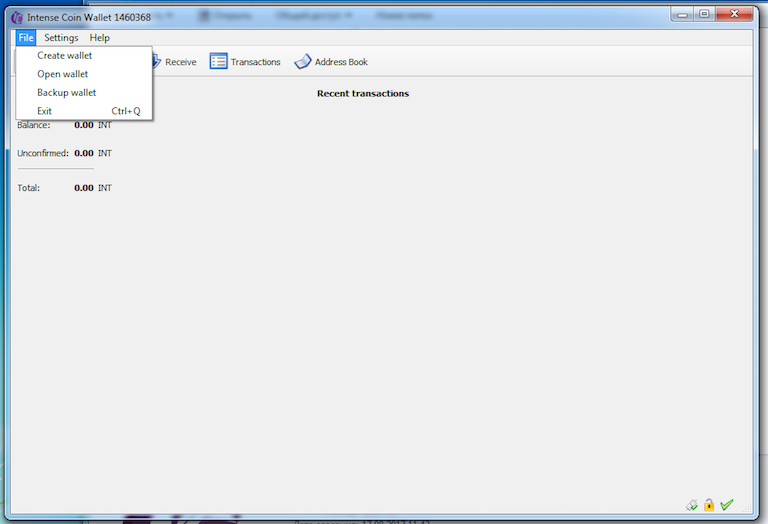
Task: Click the Intense Coin logo in title bar
Action: pyautogui.click(x=17, y=18)
